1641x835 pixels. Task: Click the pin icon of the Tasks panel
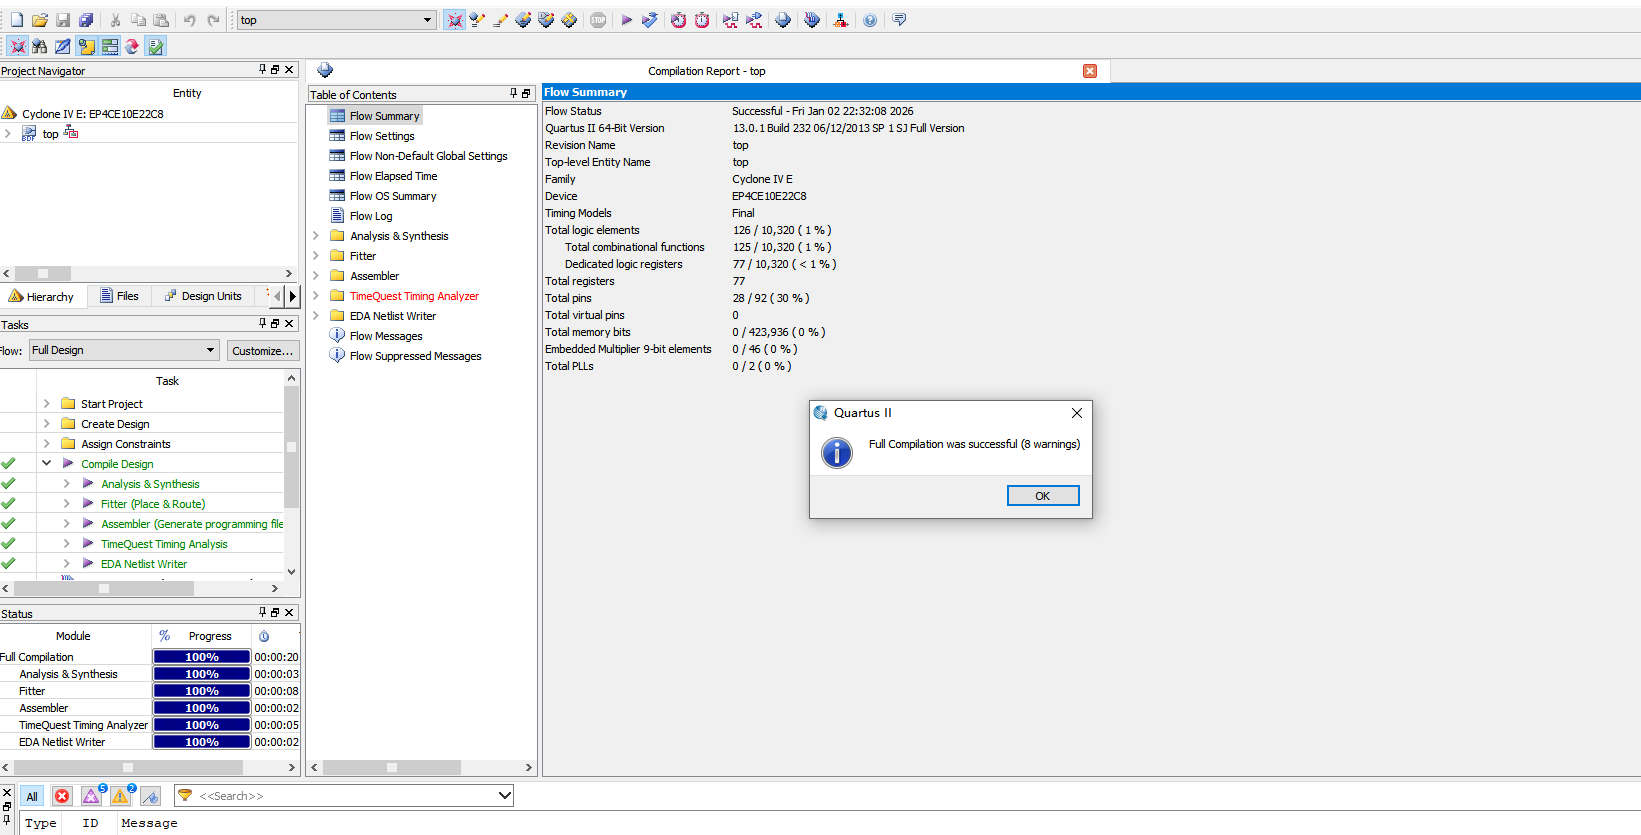263,323
